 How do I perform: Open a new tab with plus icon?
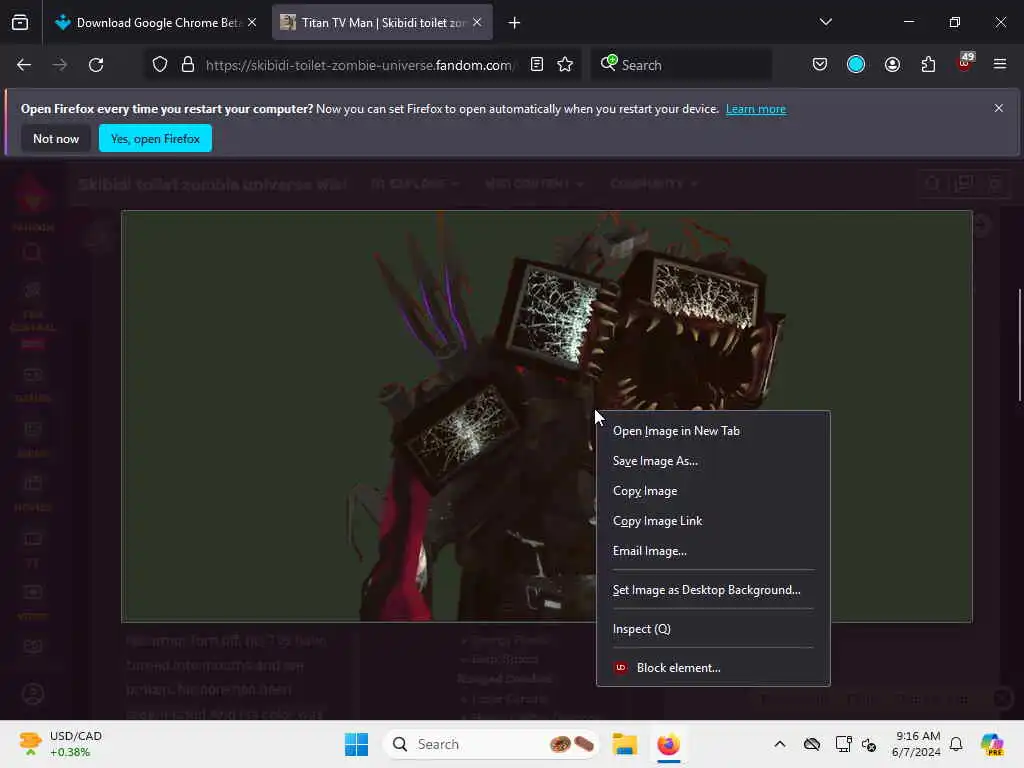pyautogui.click(x=515, y=23)
